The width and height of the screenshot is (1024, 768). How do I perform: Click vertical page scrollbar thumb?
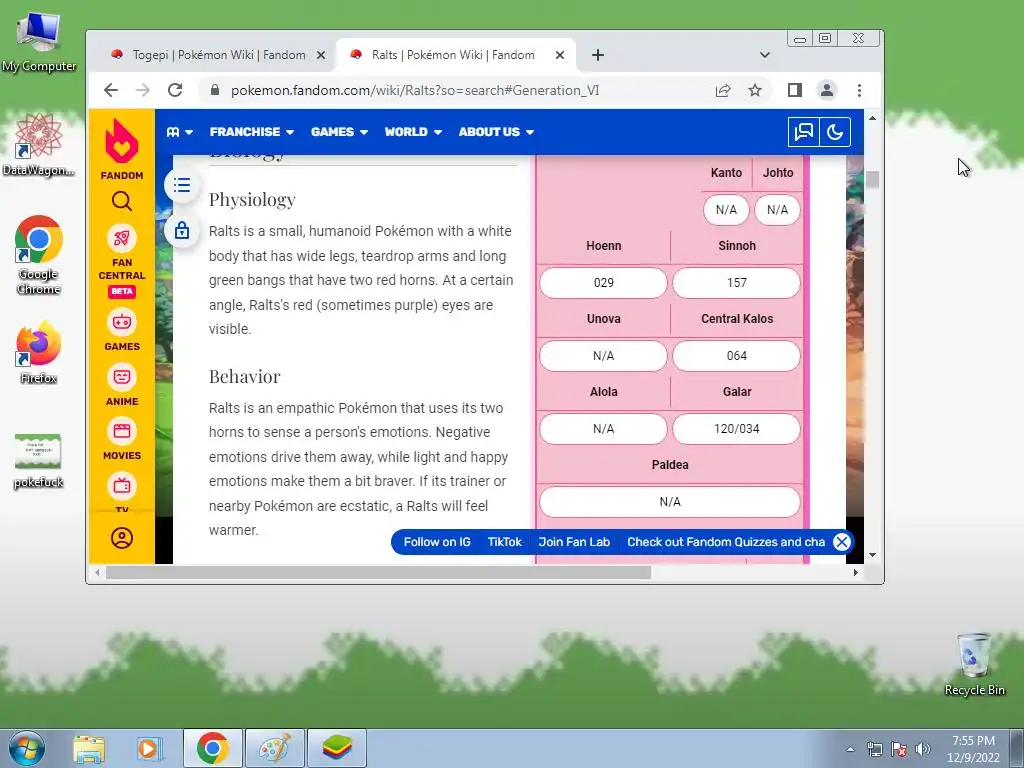coord(872,180)
